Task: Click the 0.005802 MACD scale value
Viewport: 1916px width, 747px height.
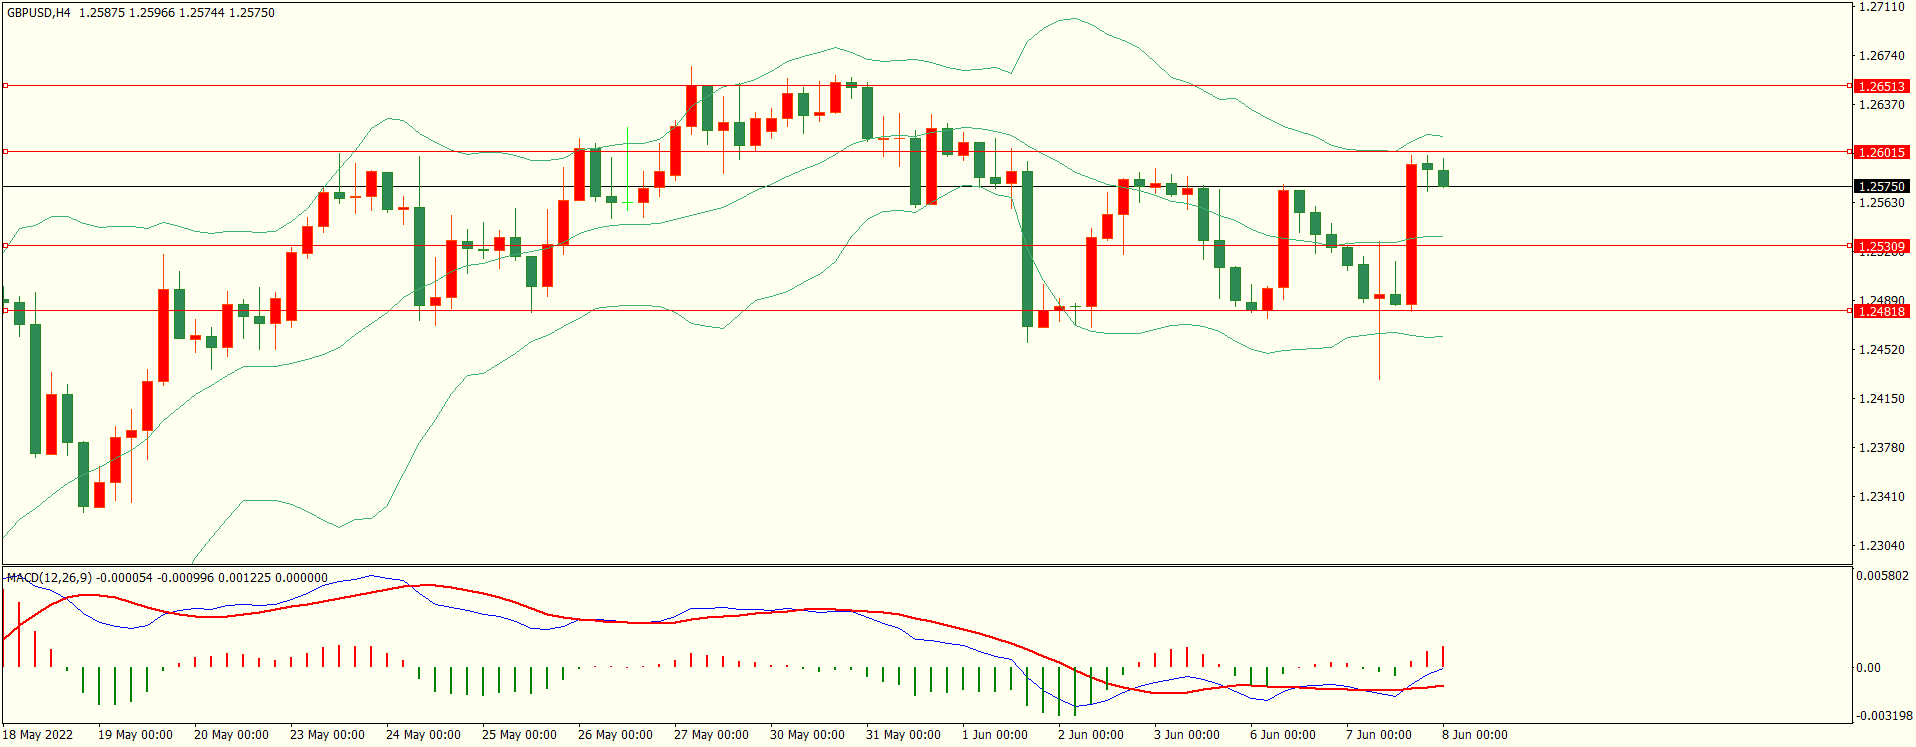Action: click(1882, 576)
